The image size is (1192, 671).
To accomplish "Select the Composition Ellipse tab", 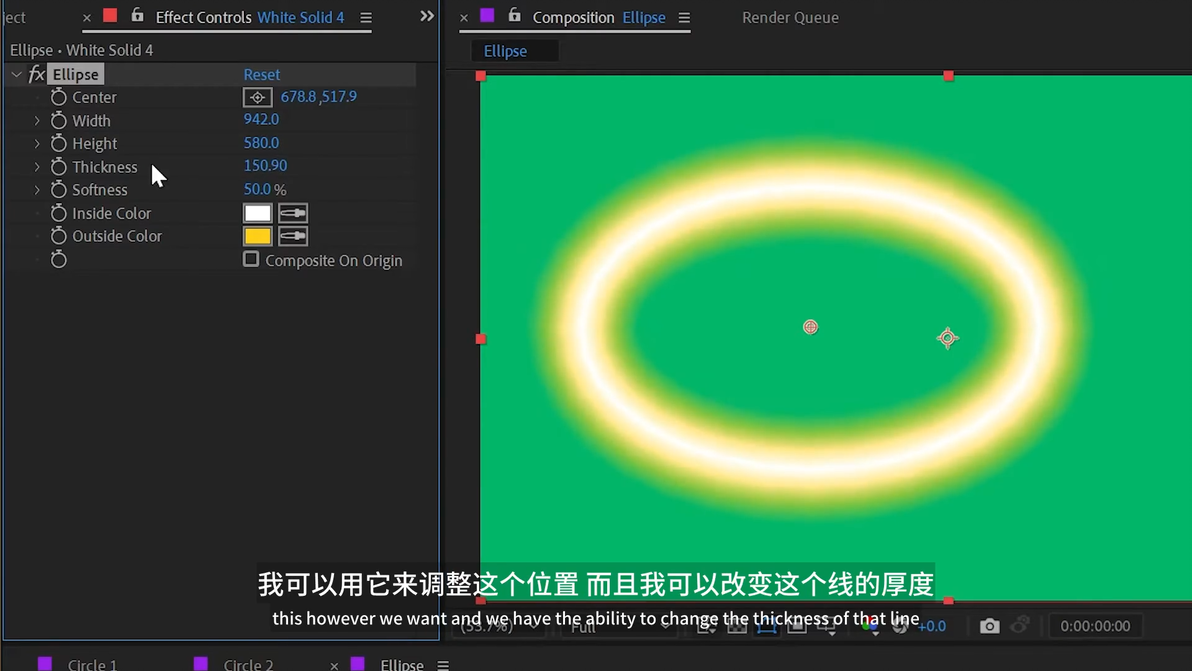I will coord(599,17).
